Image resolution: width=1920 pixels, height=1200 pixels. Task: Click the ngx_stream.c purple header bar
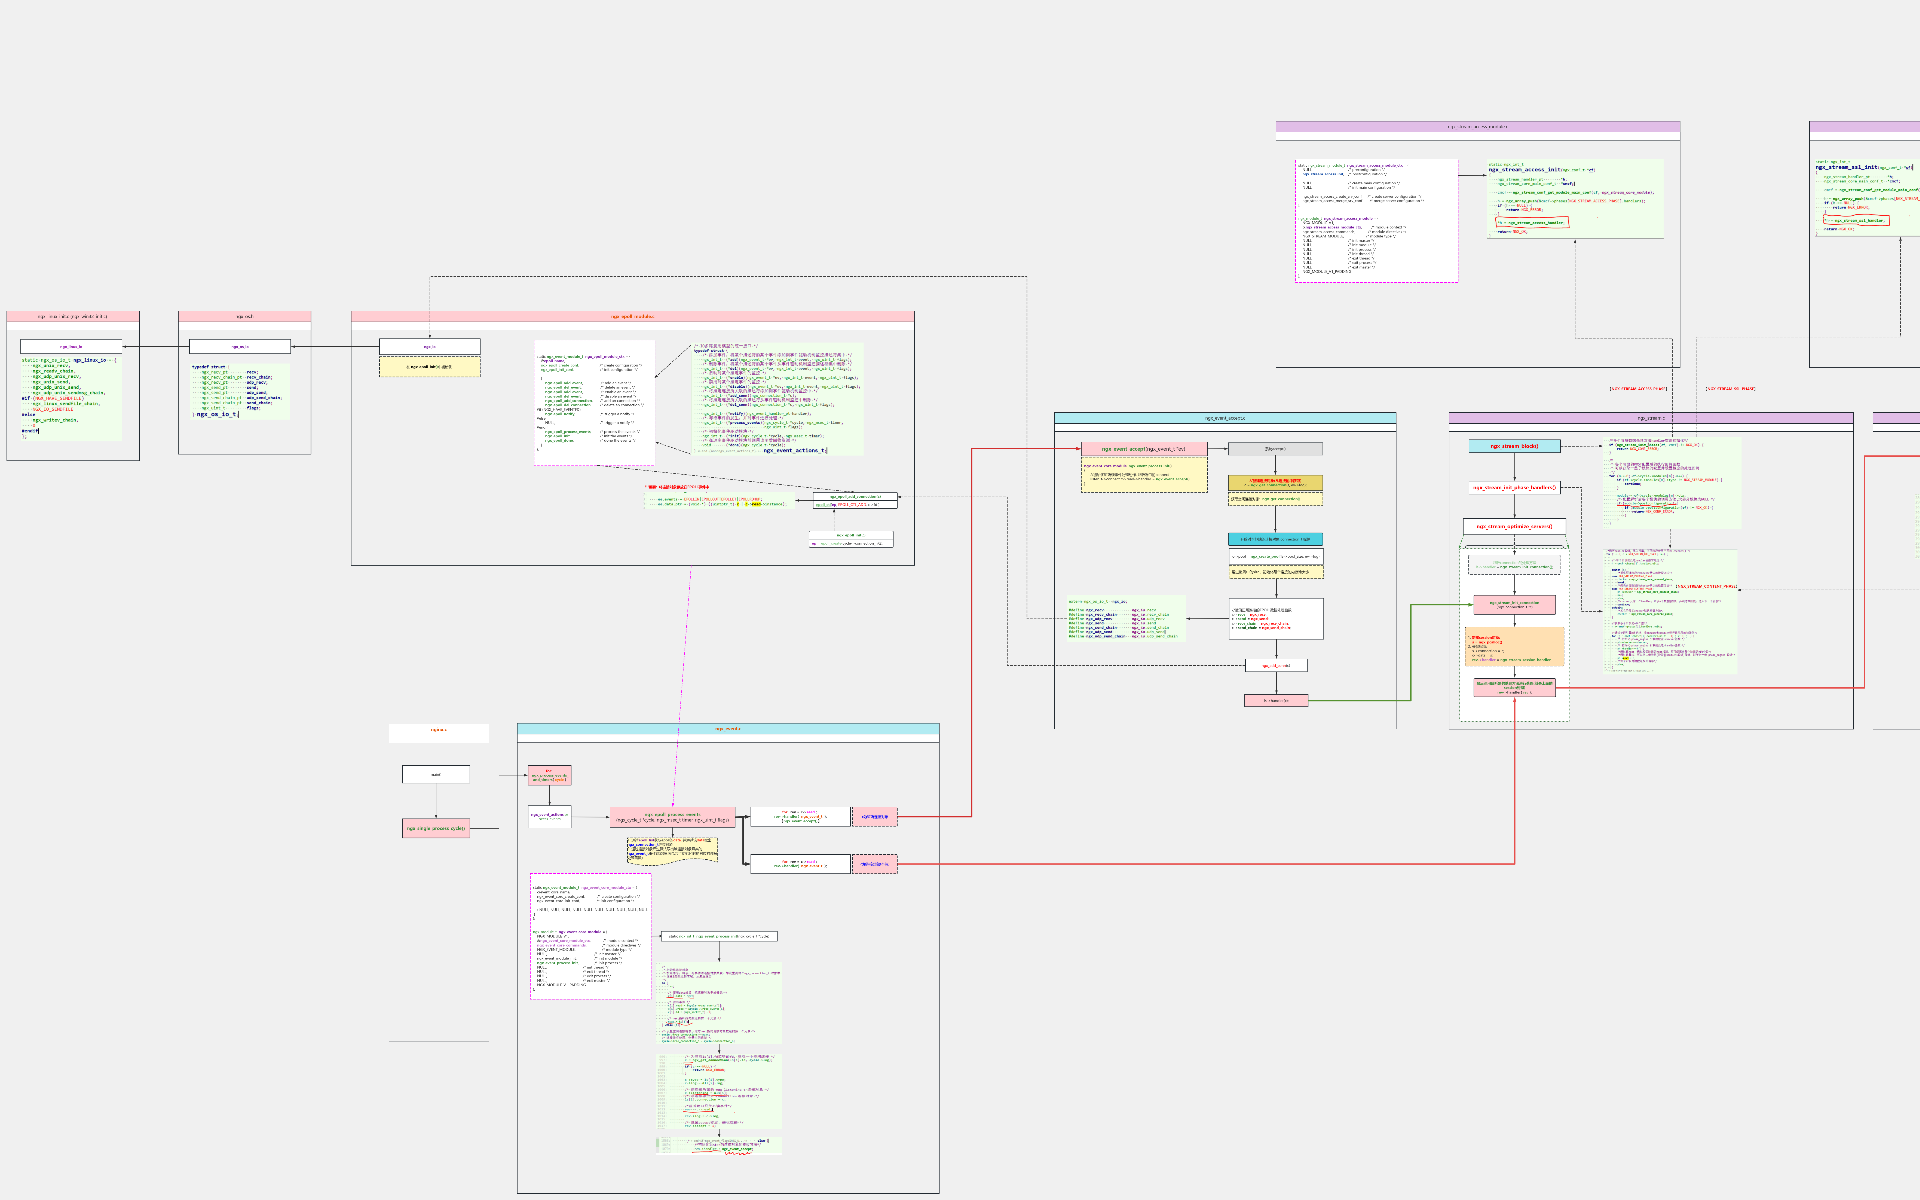[1650, 418]
